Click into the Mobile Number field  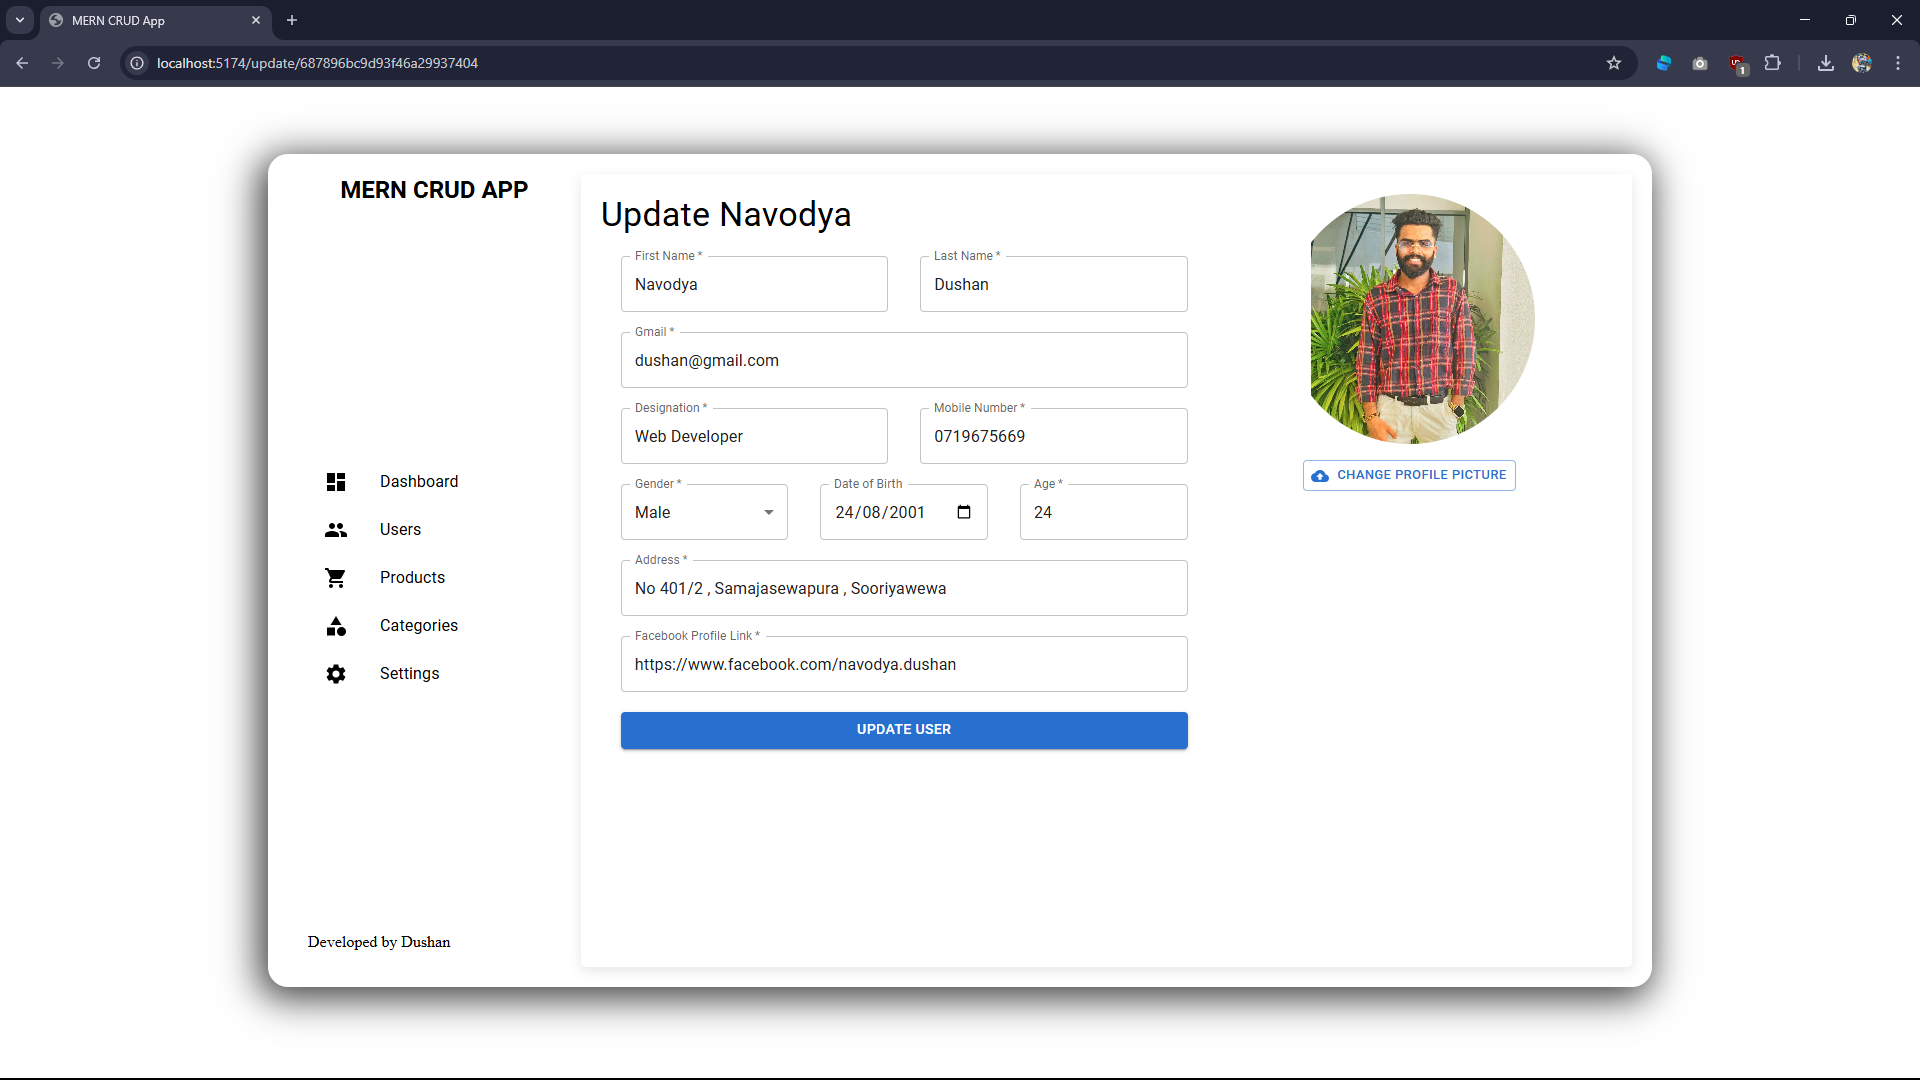click(x=1053, y=436)
